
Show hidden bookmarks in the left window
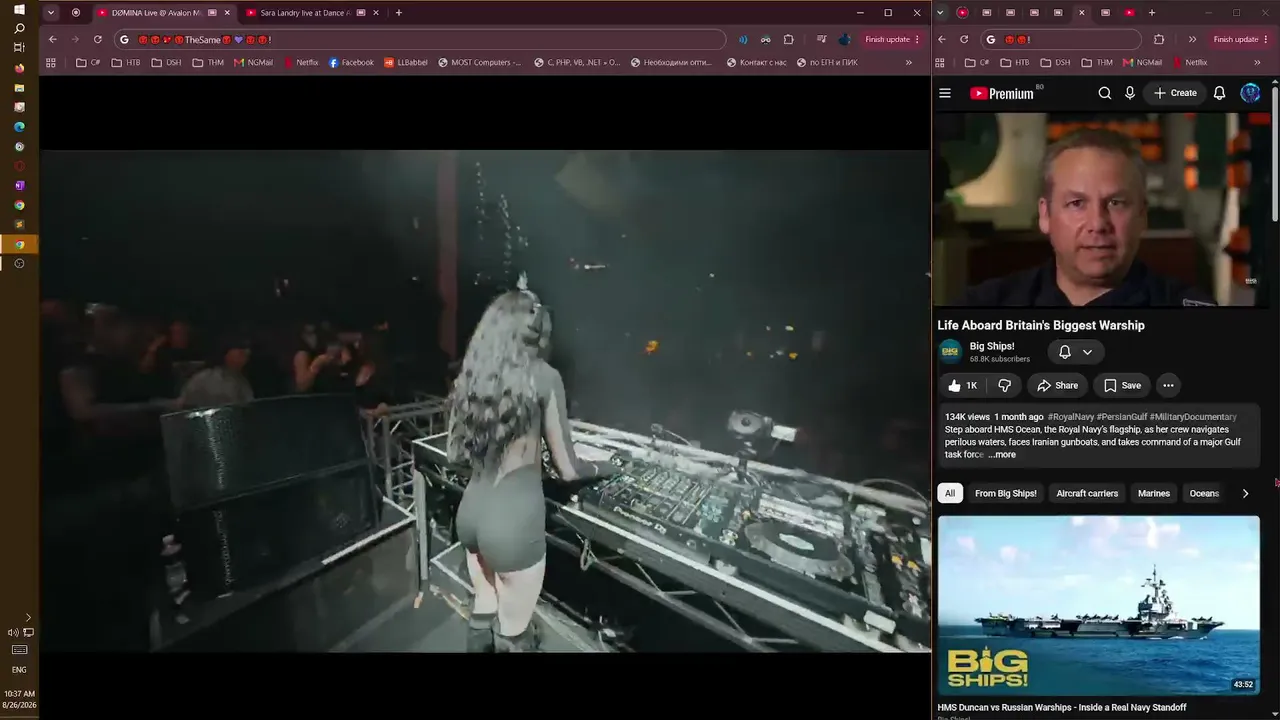[908, 62]
